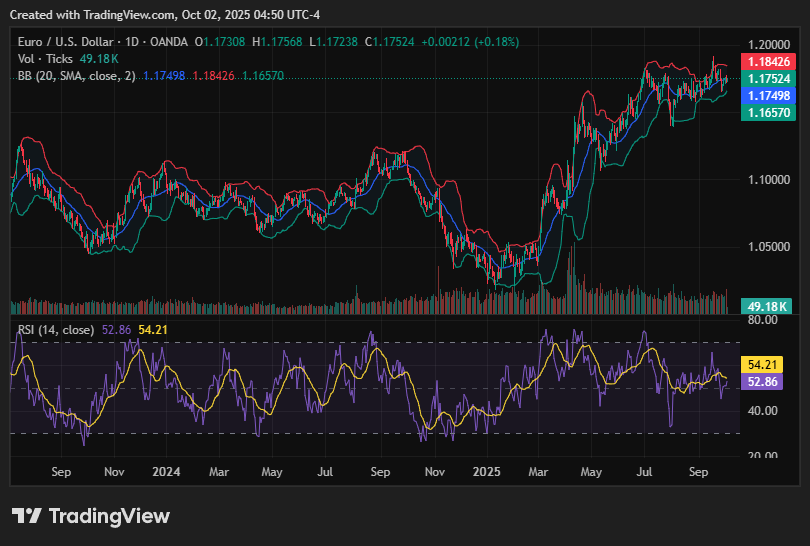The height and width of the screenshot is (546, 810).
Task: Click the Nov label before 2024
Action: 114,470
